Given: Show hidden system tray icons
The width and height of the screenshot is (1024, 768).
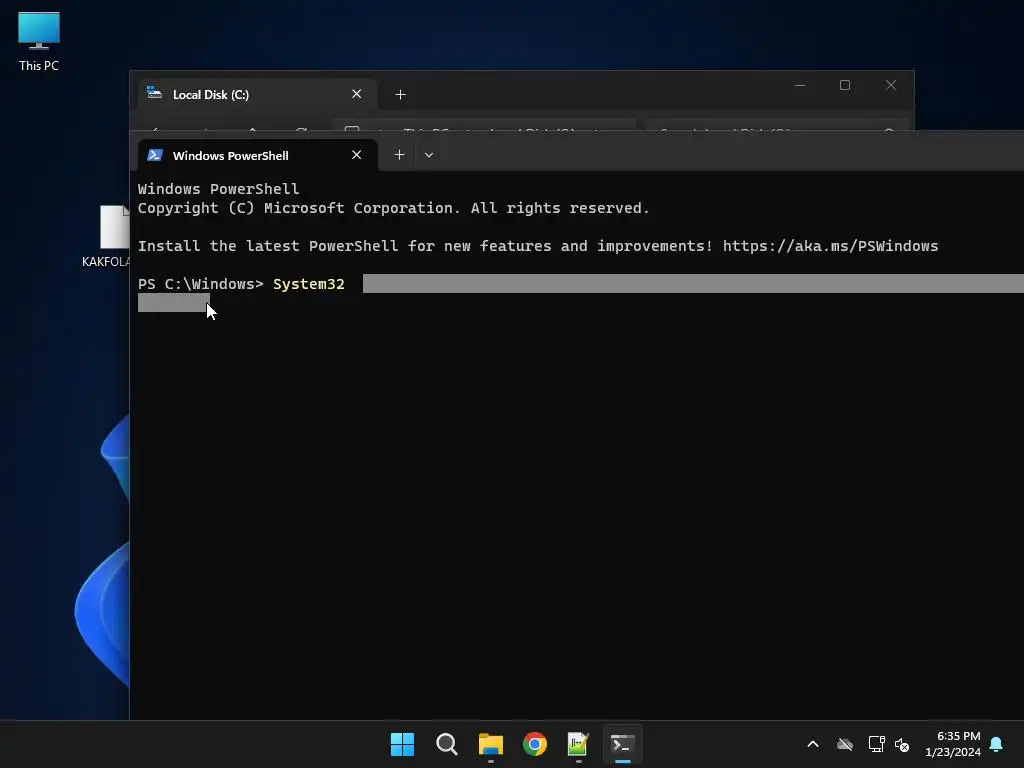Looking at the screenshot, I should pos(813,744).
